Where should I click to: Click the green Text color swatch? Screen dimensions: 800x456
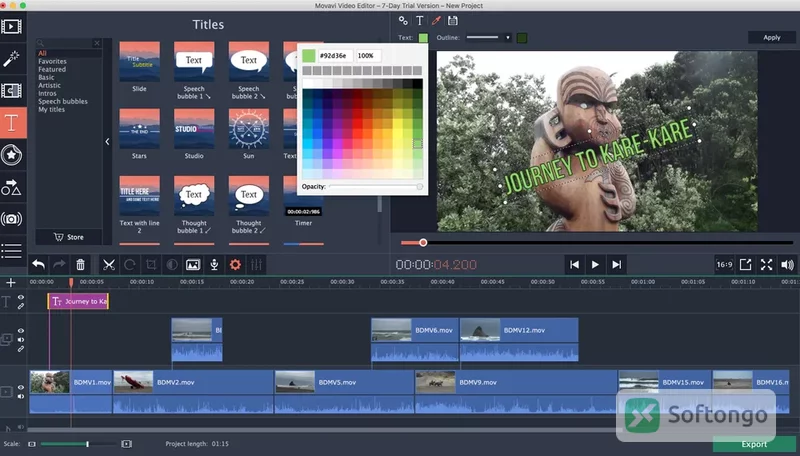[x=423, y=38]
